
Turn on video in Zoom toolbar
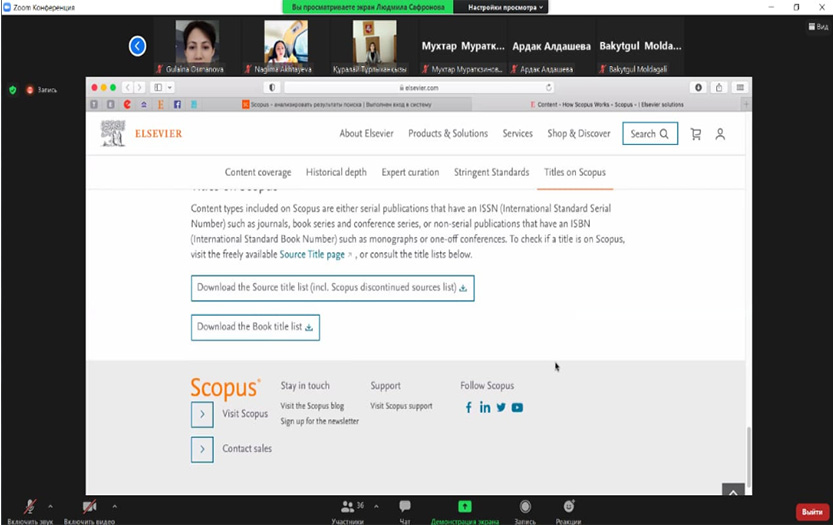pyautogui.click(x=89, y=507)
